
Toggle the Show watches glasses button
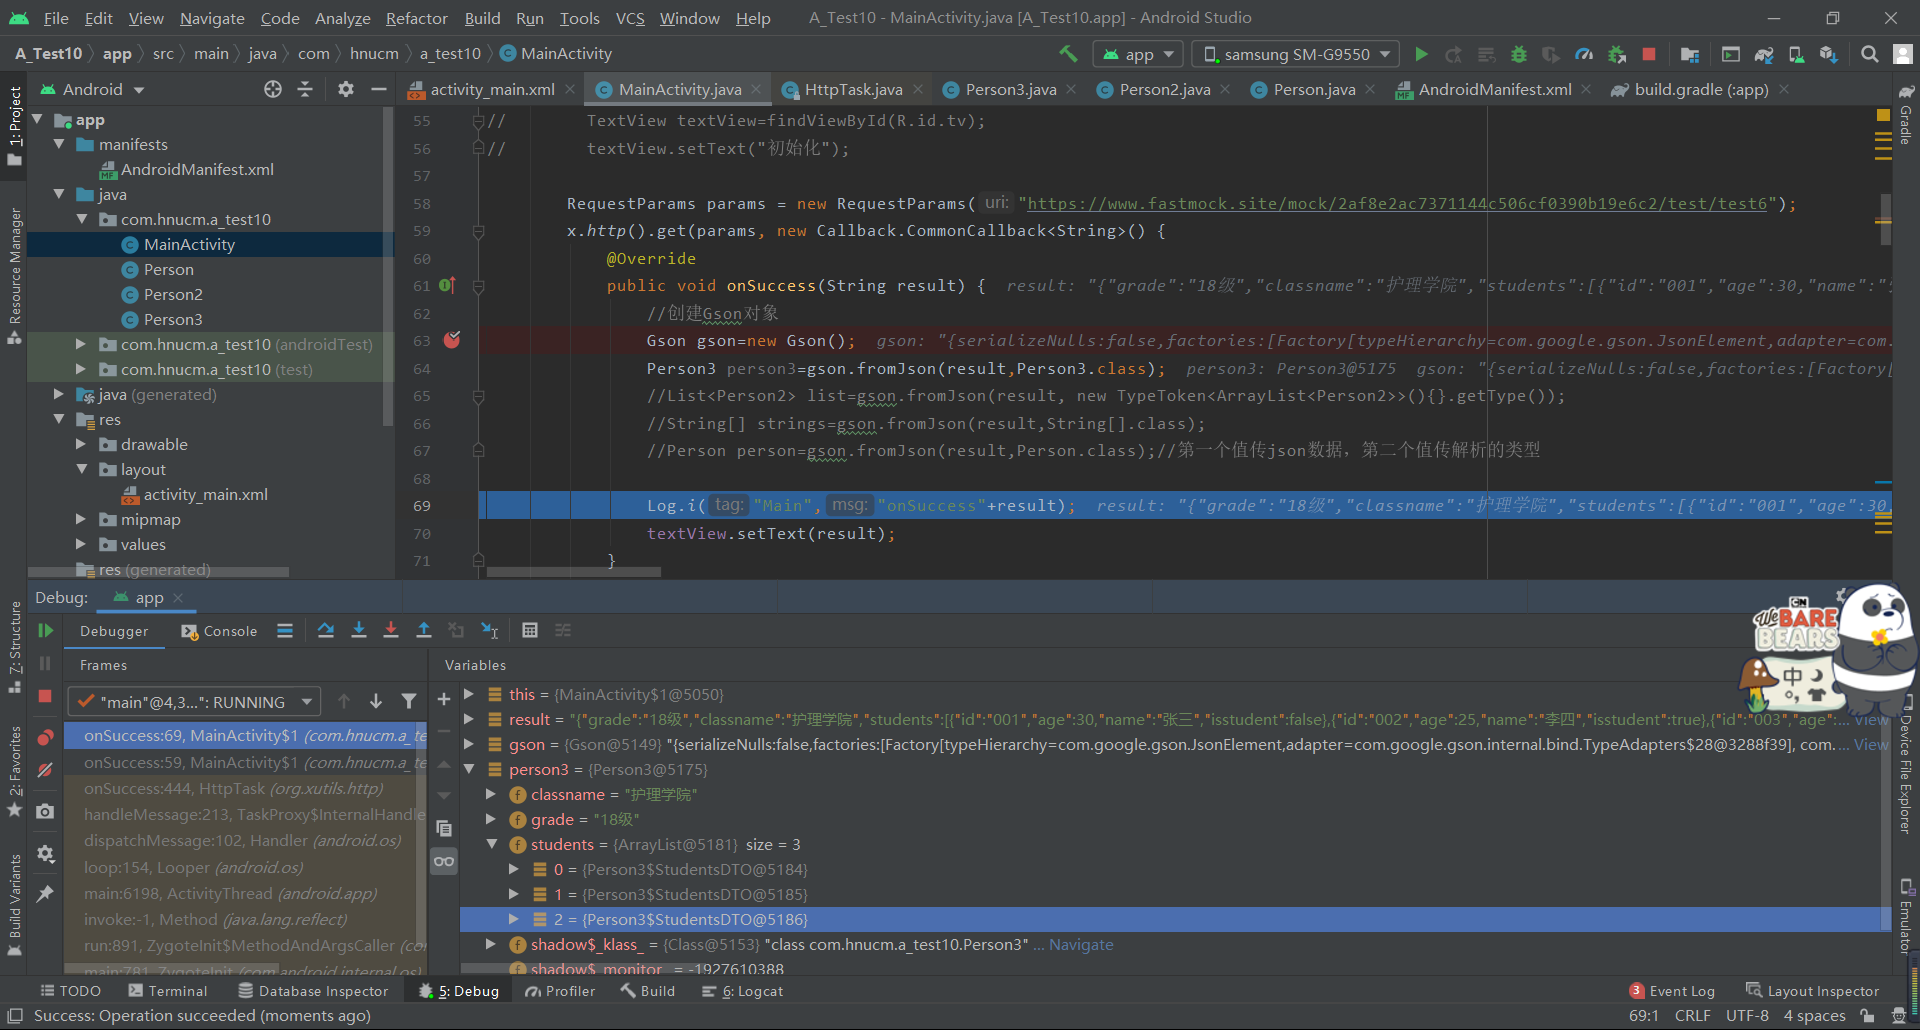(x=444, y=861)
